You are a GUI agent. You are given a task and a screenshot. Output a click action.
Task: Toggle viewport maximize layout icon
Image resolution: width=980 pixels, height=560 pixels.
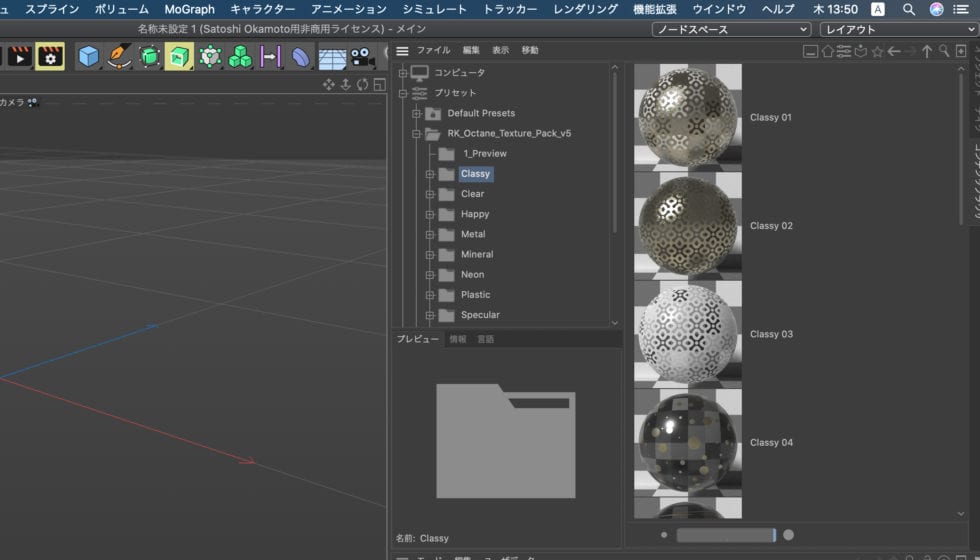[x=379, y=84]
